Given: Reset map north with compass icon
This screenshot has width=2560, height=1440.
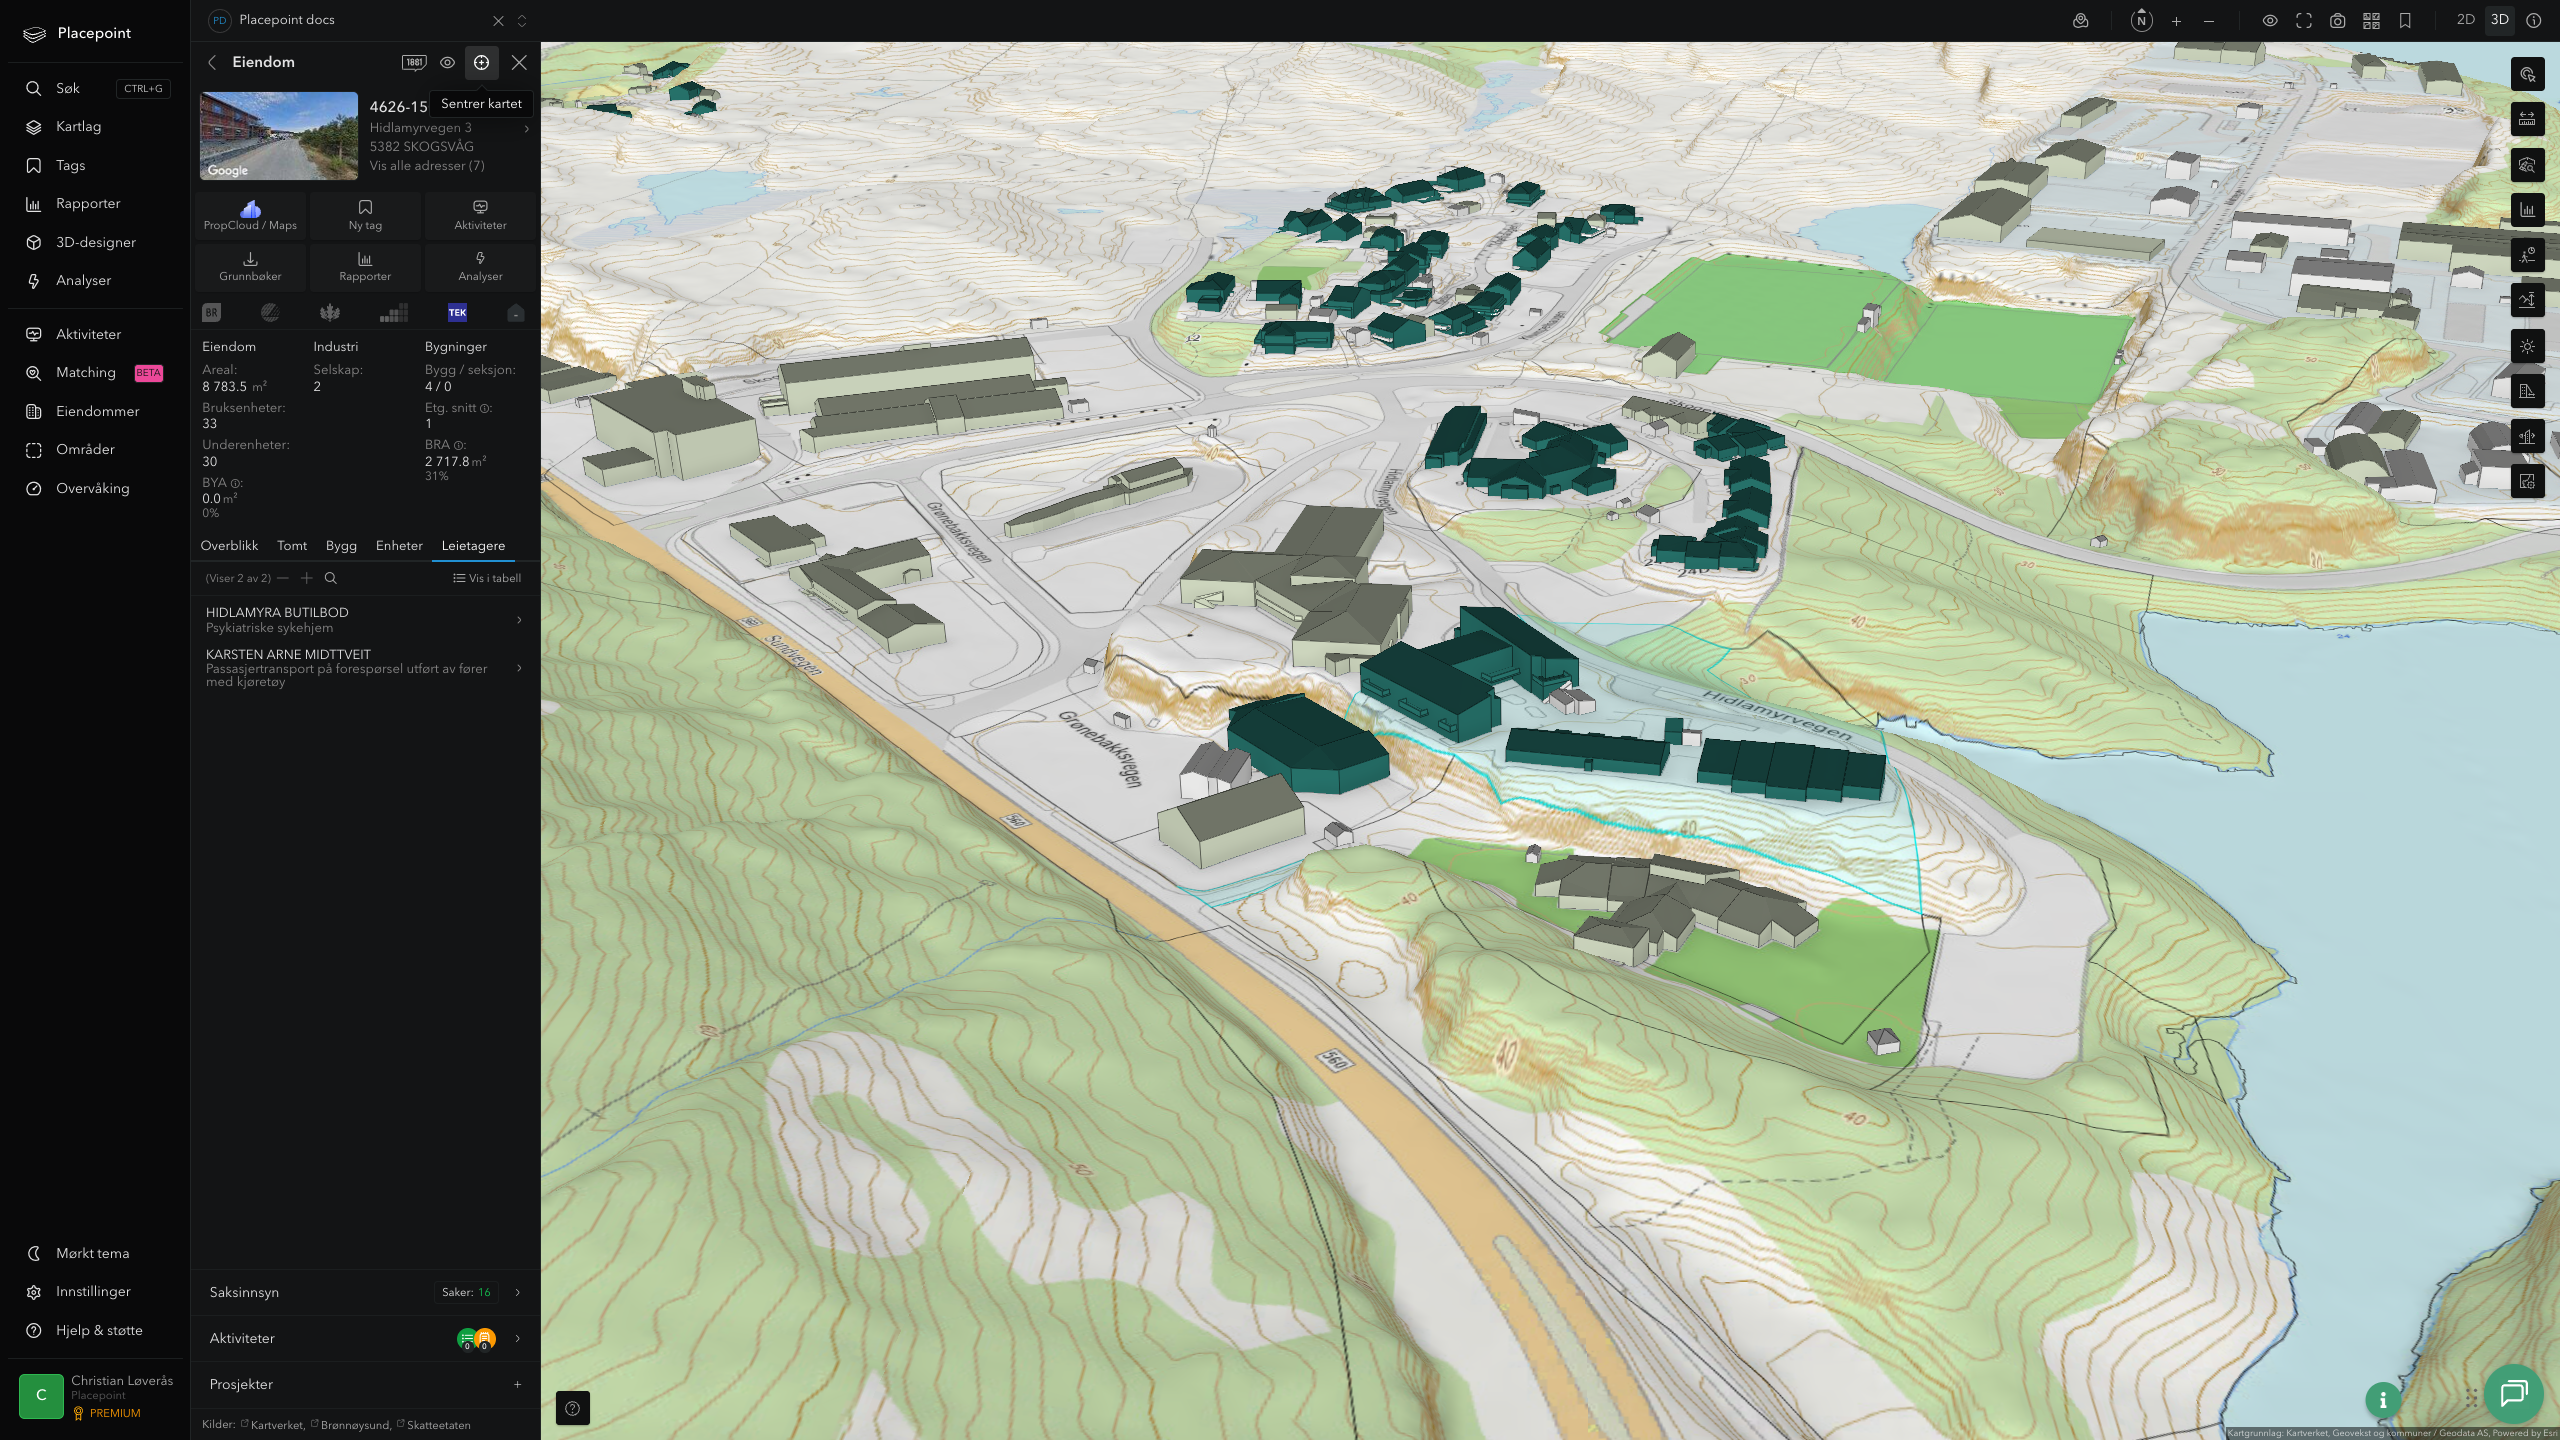Looking at the screenshot, I should tap(2141, 20).
